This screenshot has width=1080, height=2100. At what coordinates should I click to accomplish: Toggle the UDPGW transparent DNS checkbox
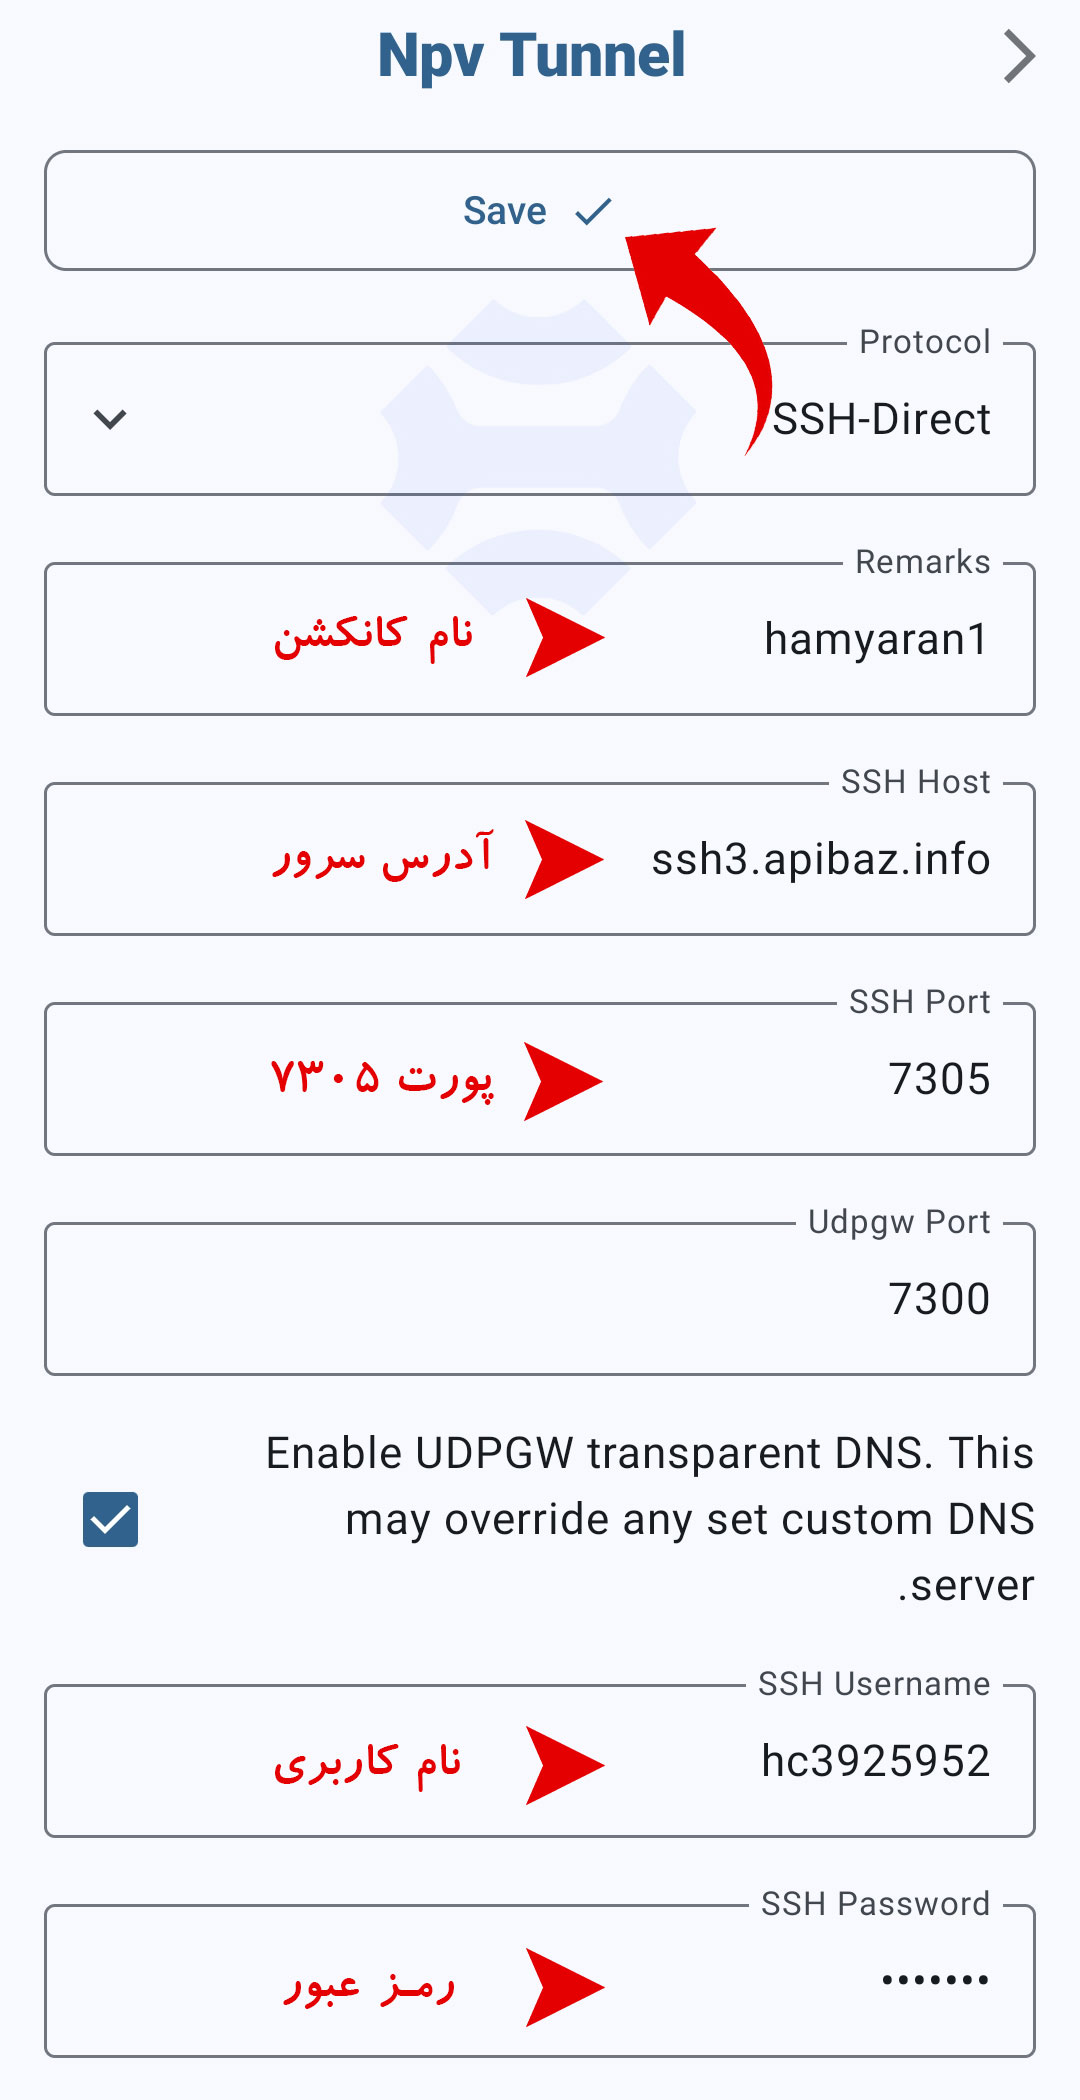click(110, 1519)
